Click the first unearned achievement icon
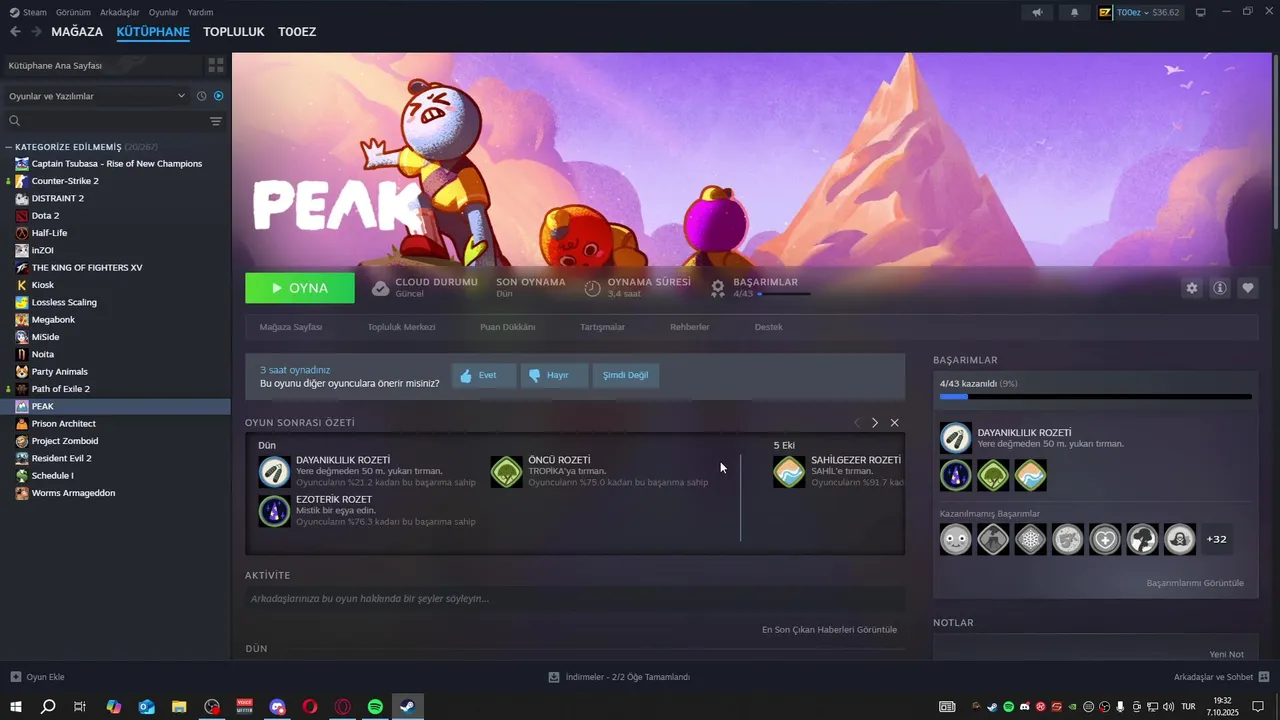 pos(956,539)
